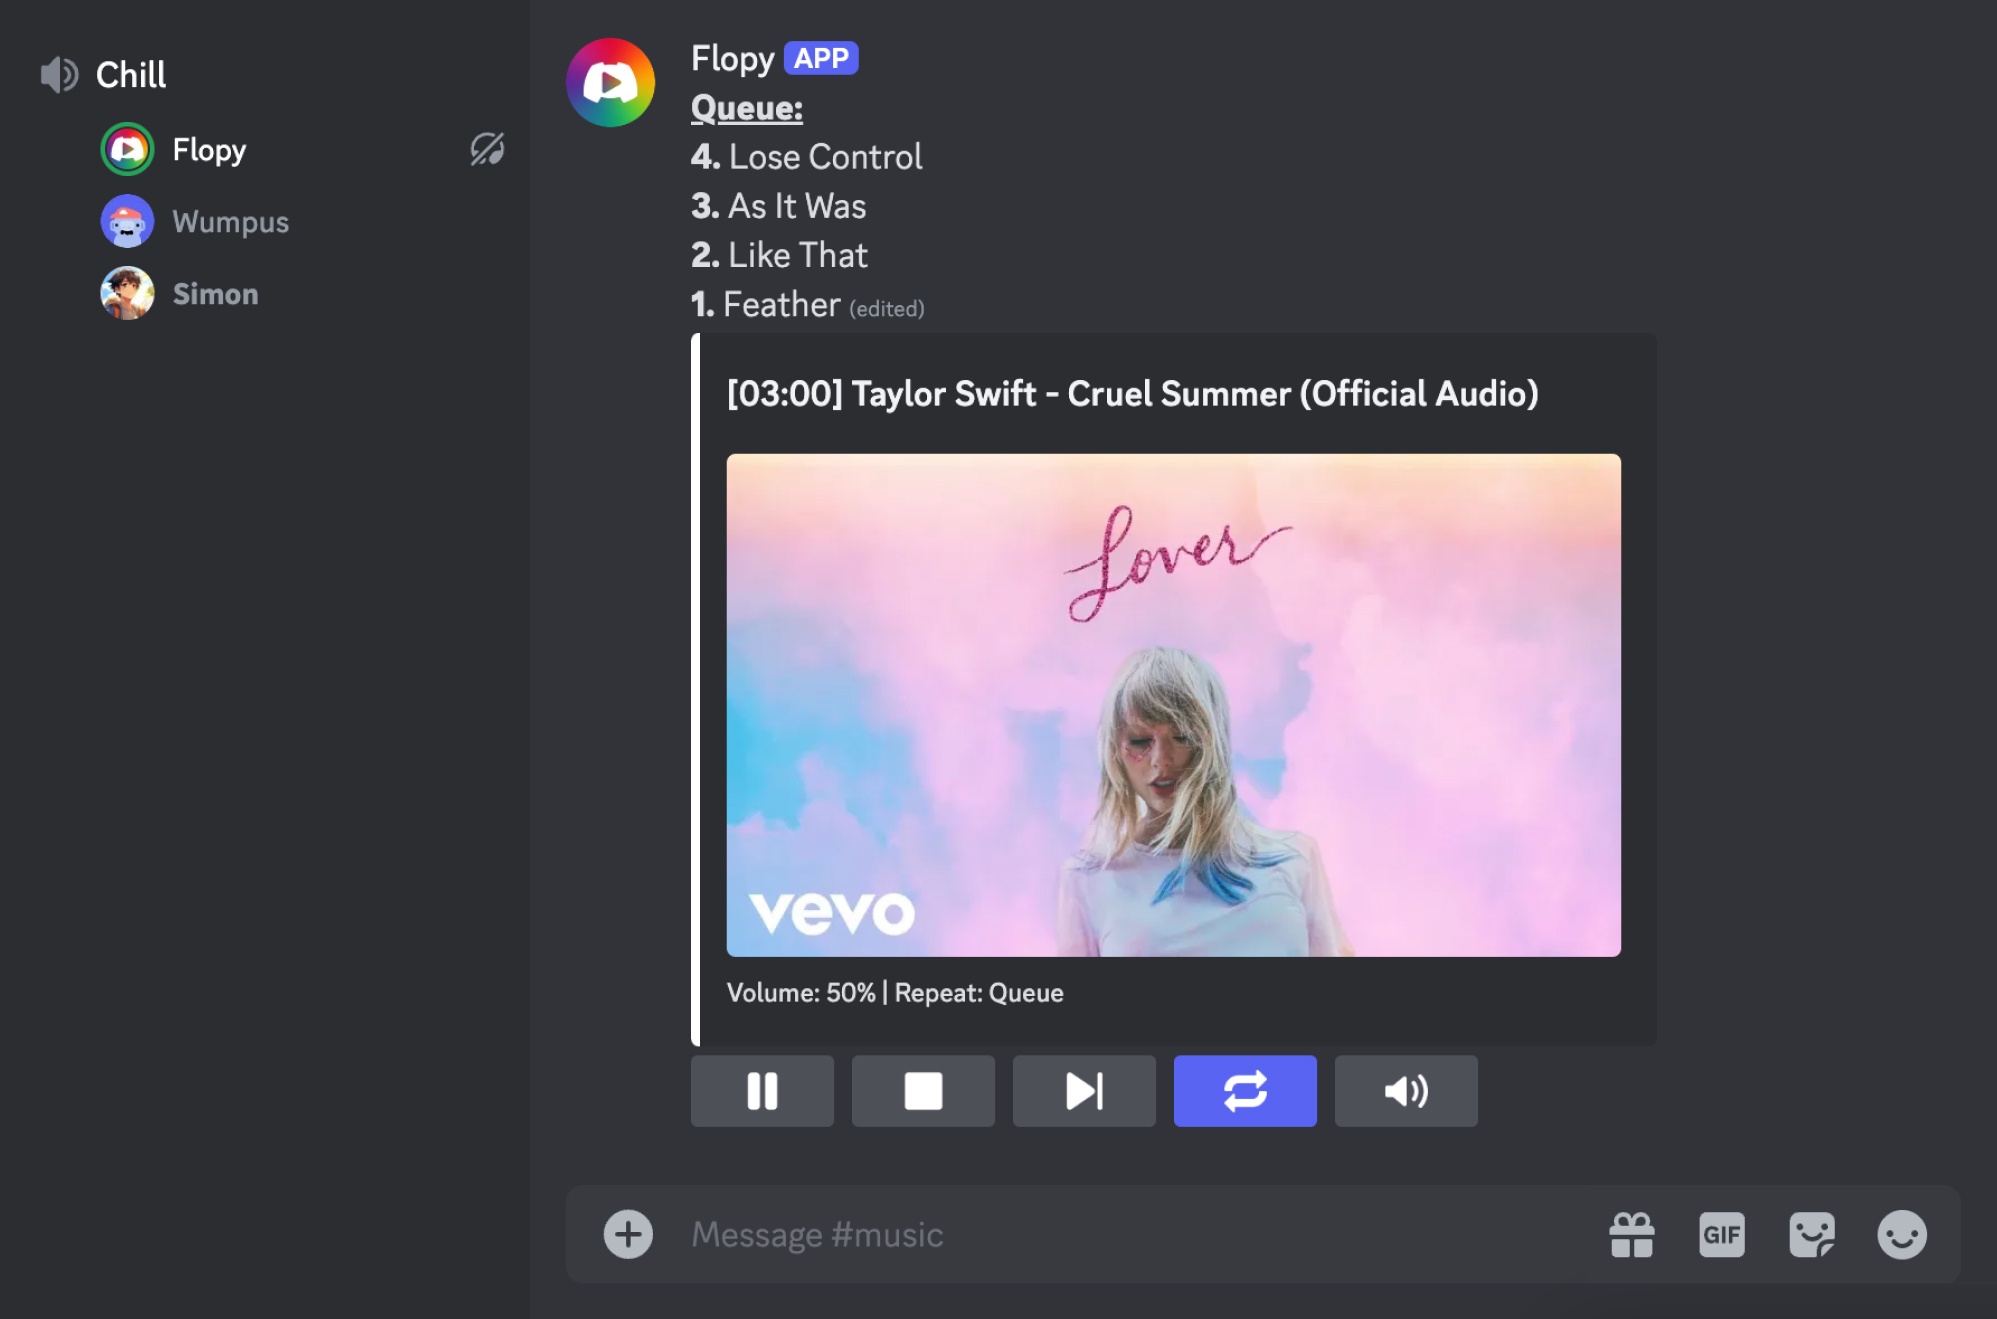The height and width of the screenshot is (1319, 1997).
Task: Open the volume control button
Action: pyautogui.click(x=1406, y=1091)
